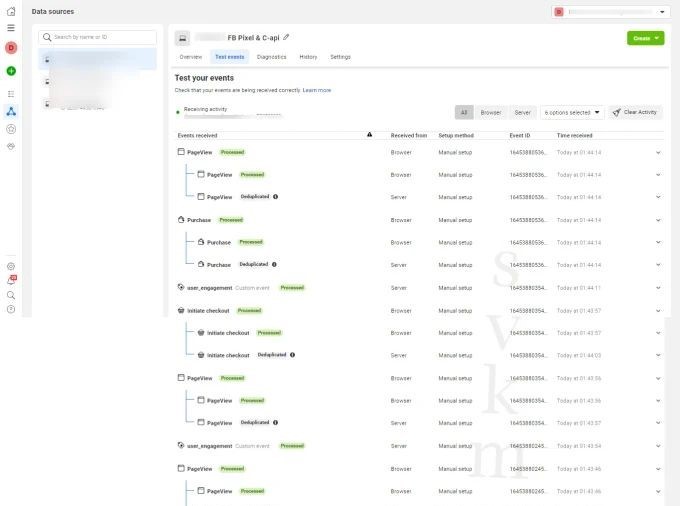Screen dimensions: 680x506
Task: Click user_engagement icon for the 01:43:54 event
Action: click(181, 445)
